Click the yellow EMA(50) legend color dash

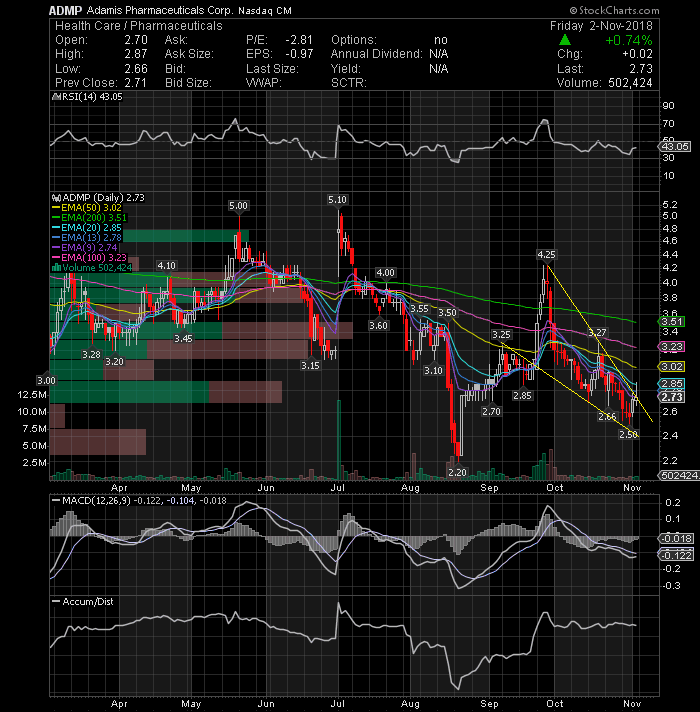pos(56,208)
